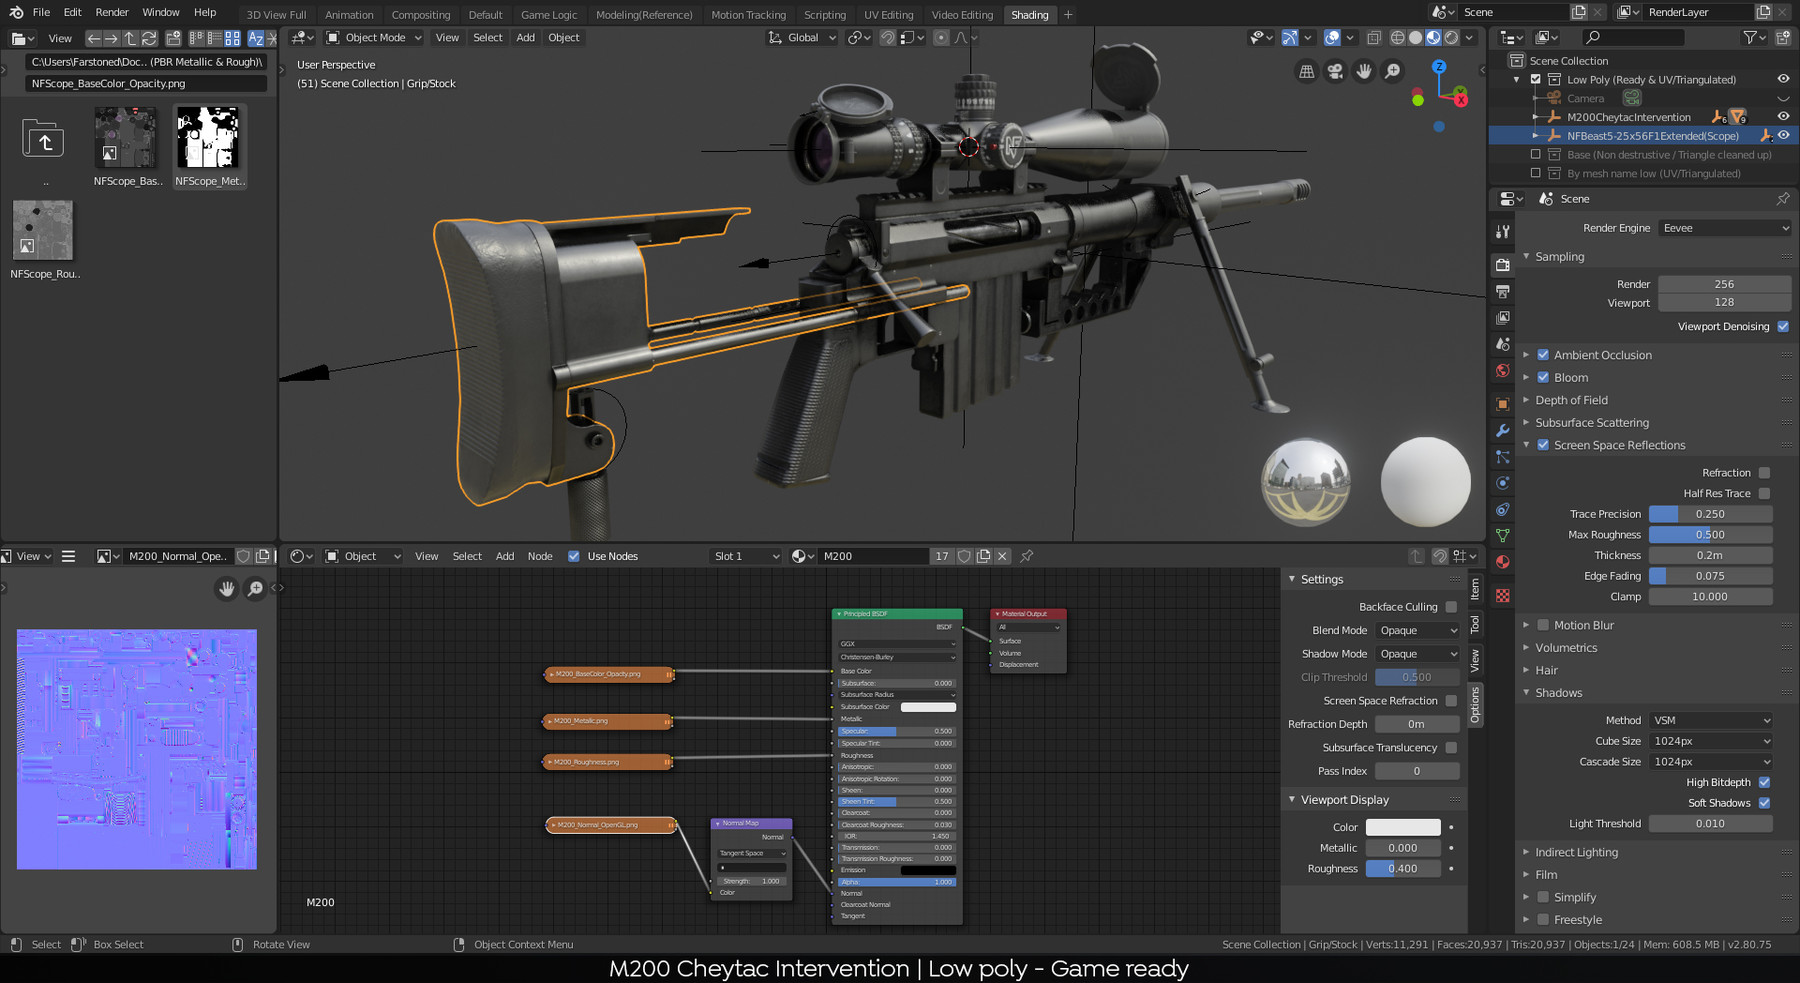Open the Particles properties tab icon

click(1502, 457)
